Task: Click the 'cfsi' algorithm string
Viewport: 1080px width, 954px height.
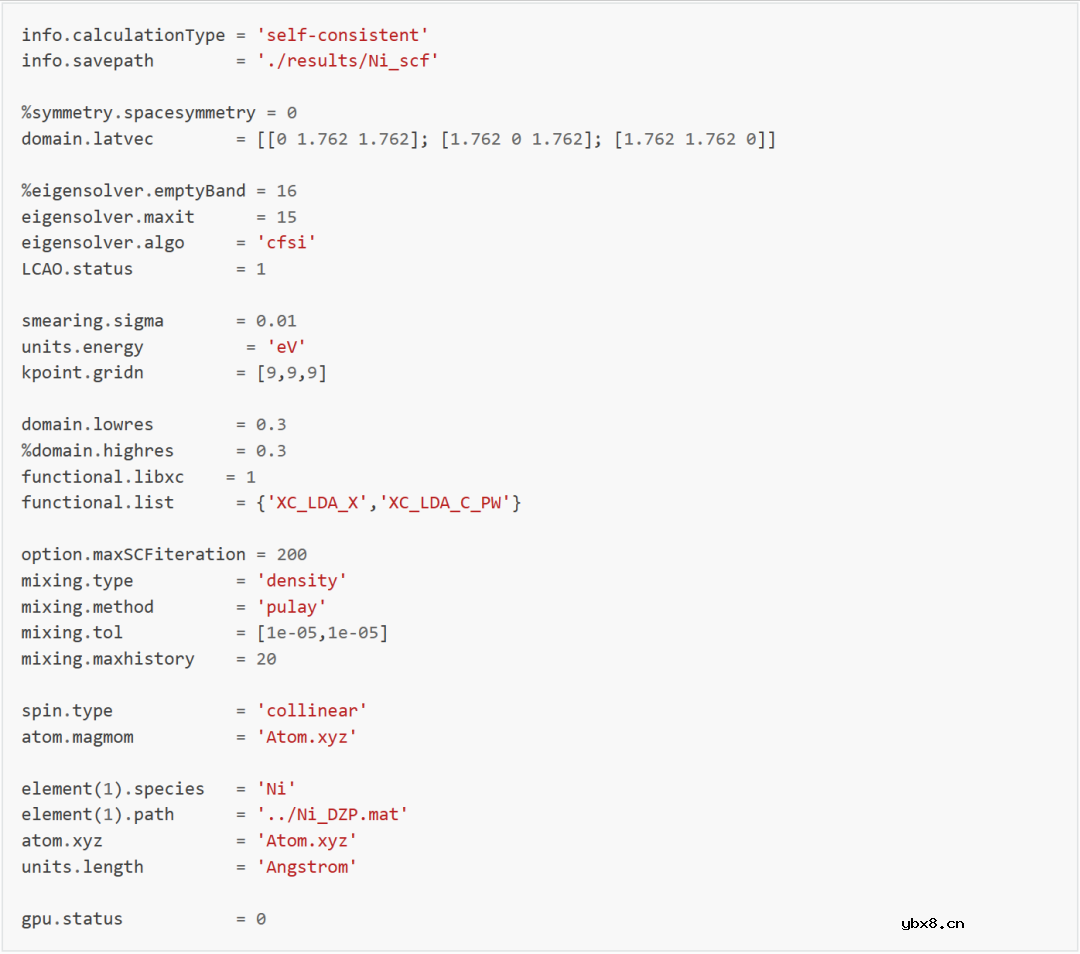Action: pyautogui.click(x=286, y=243)
